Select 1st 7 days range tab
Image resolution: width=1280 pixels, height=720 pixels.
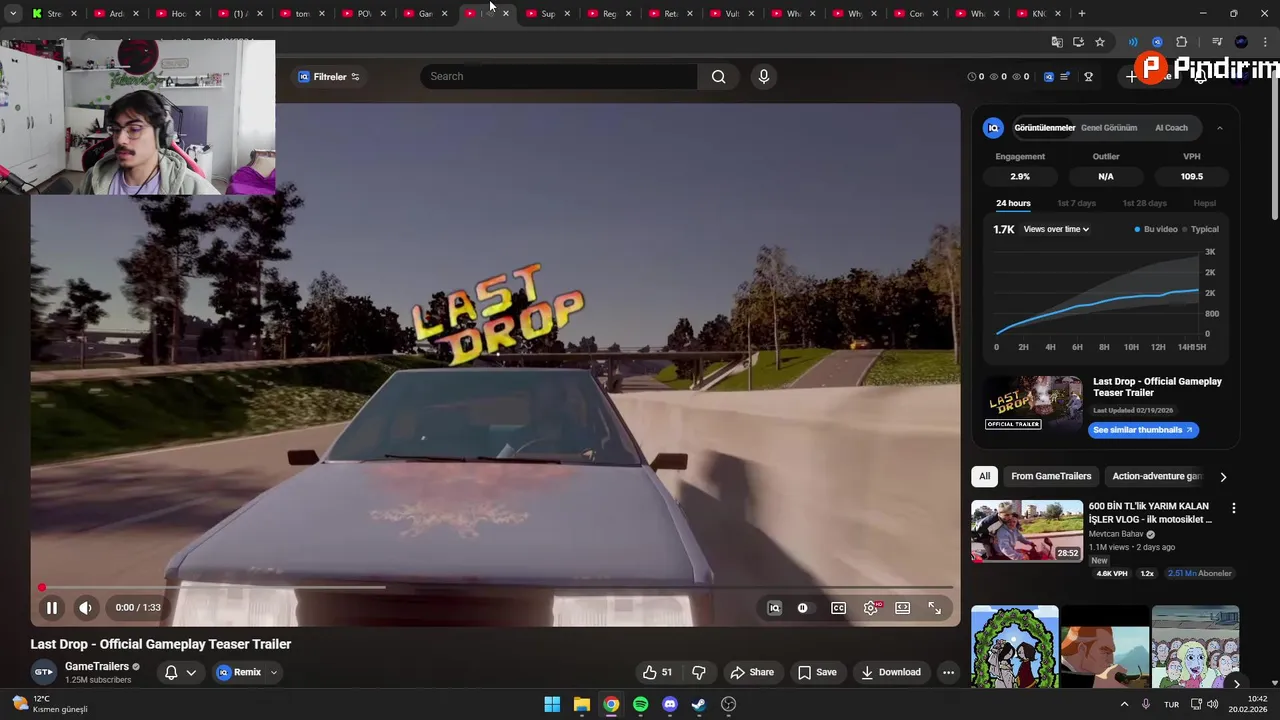click(x=1077, y=203)
